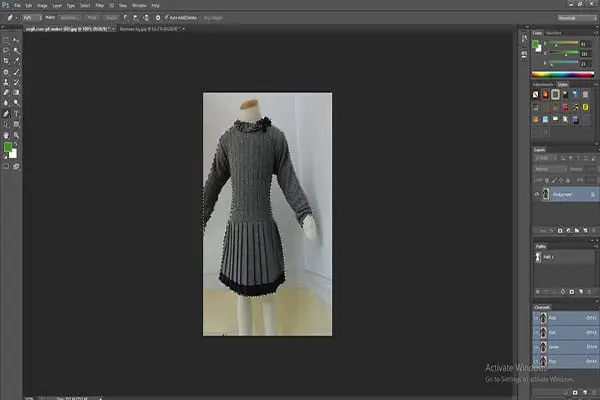Switch to the Swatches panel tab
Viewport: 600px width, 400px height.
tap(555, 32)
